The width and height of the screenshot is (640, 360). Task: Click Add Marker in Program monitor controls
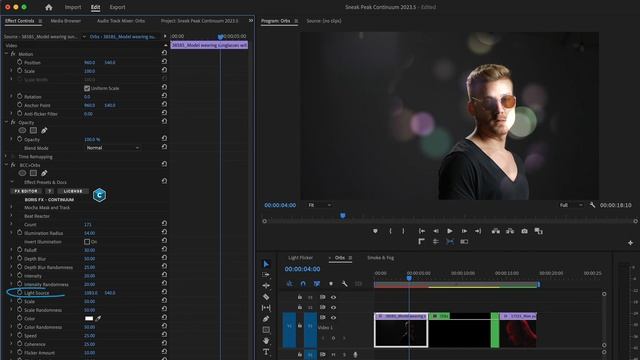pos(375,231)
